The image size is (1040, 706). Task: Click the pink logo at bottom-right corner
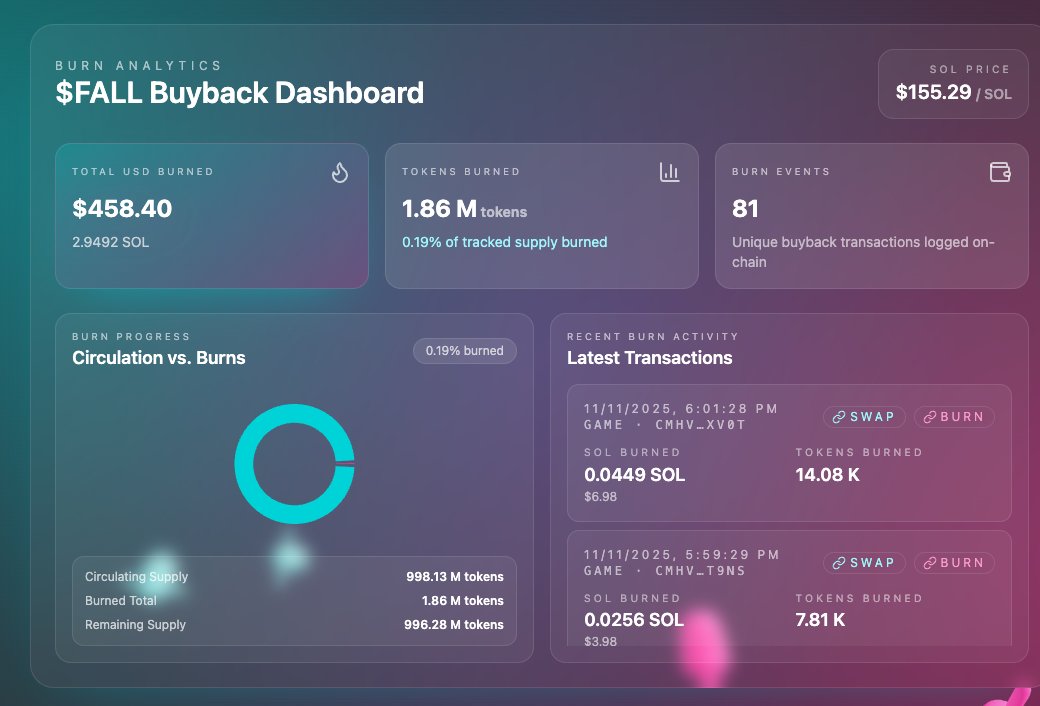click(x=1015, y=695)
